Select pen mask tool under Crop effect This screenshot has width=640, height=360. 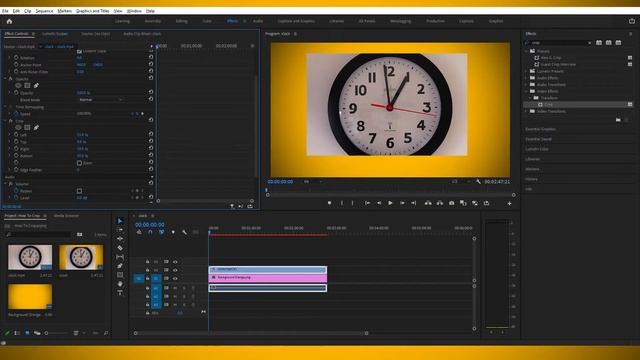point(36,128)
